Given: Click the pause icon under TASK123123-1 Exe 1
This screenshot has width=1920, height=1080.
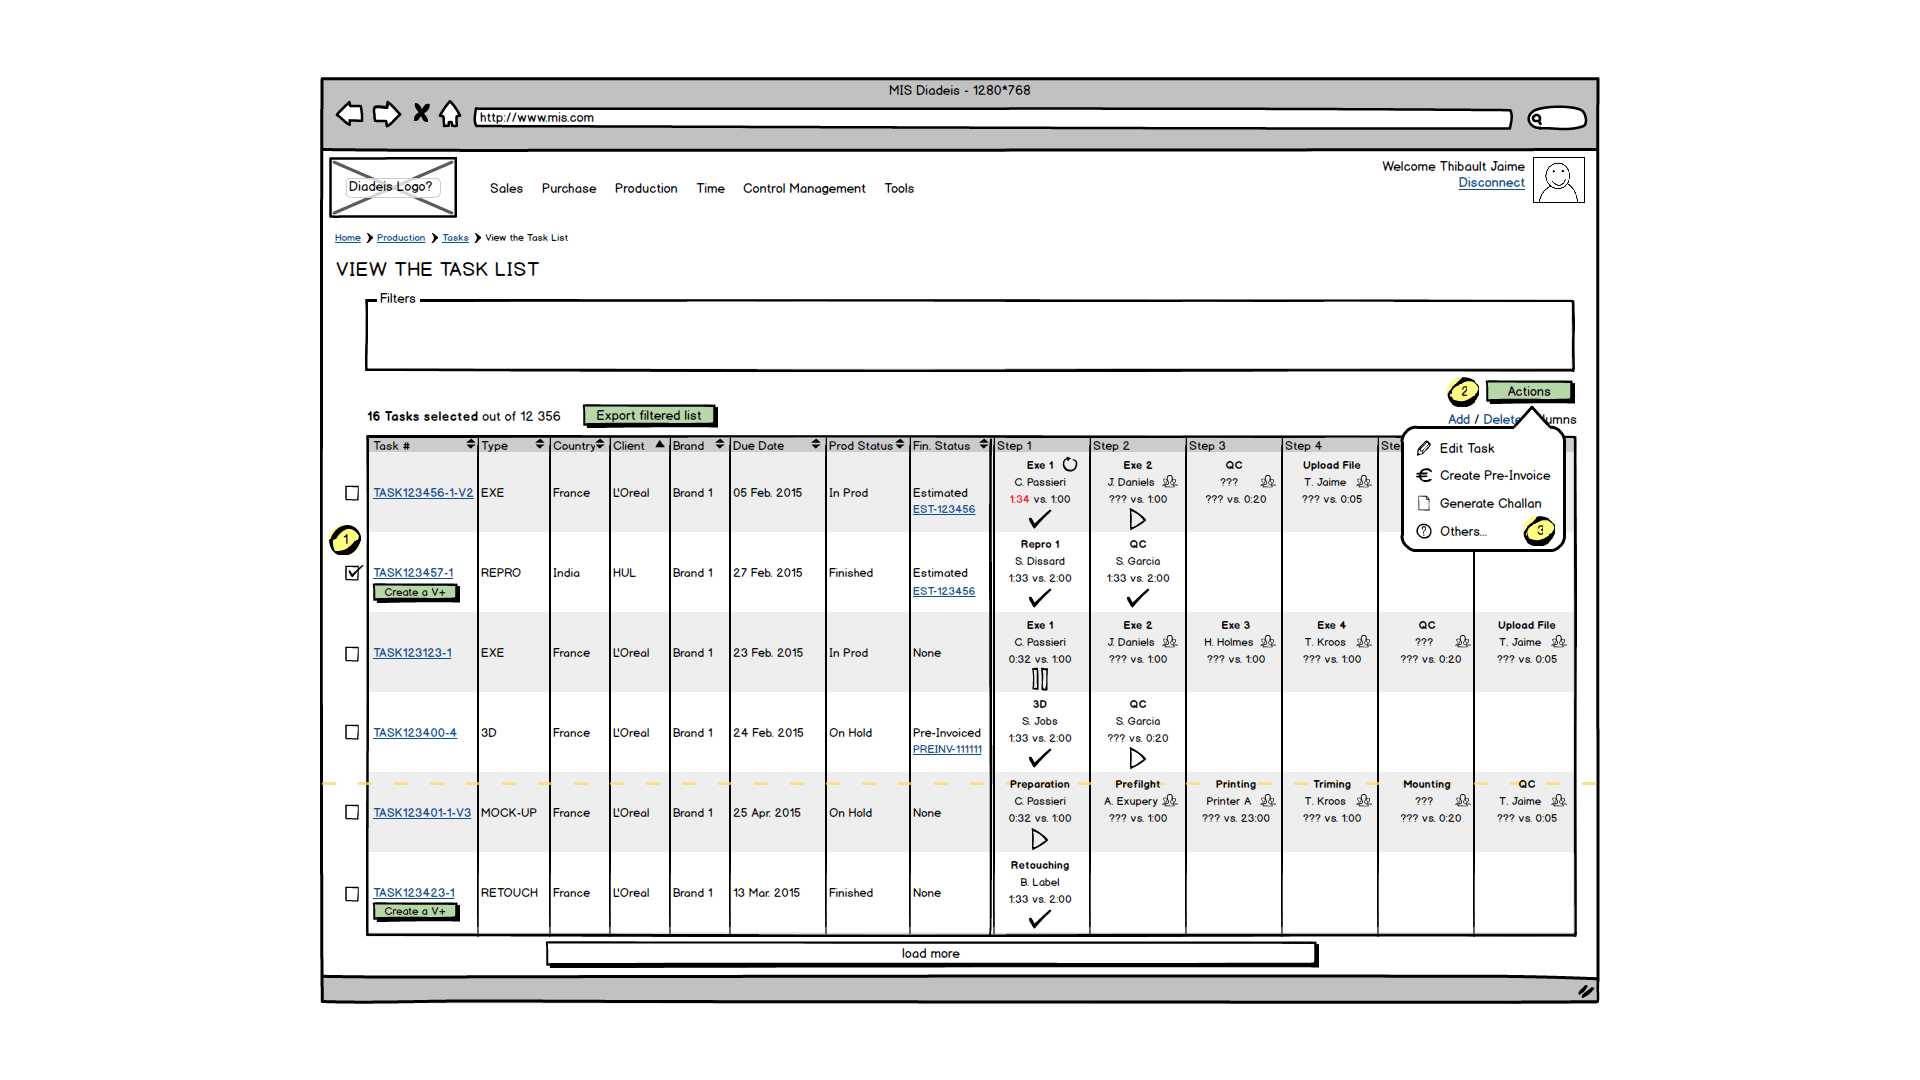Looking at the screenshot, I should tap(1040, 679).
